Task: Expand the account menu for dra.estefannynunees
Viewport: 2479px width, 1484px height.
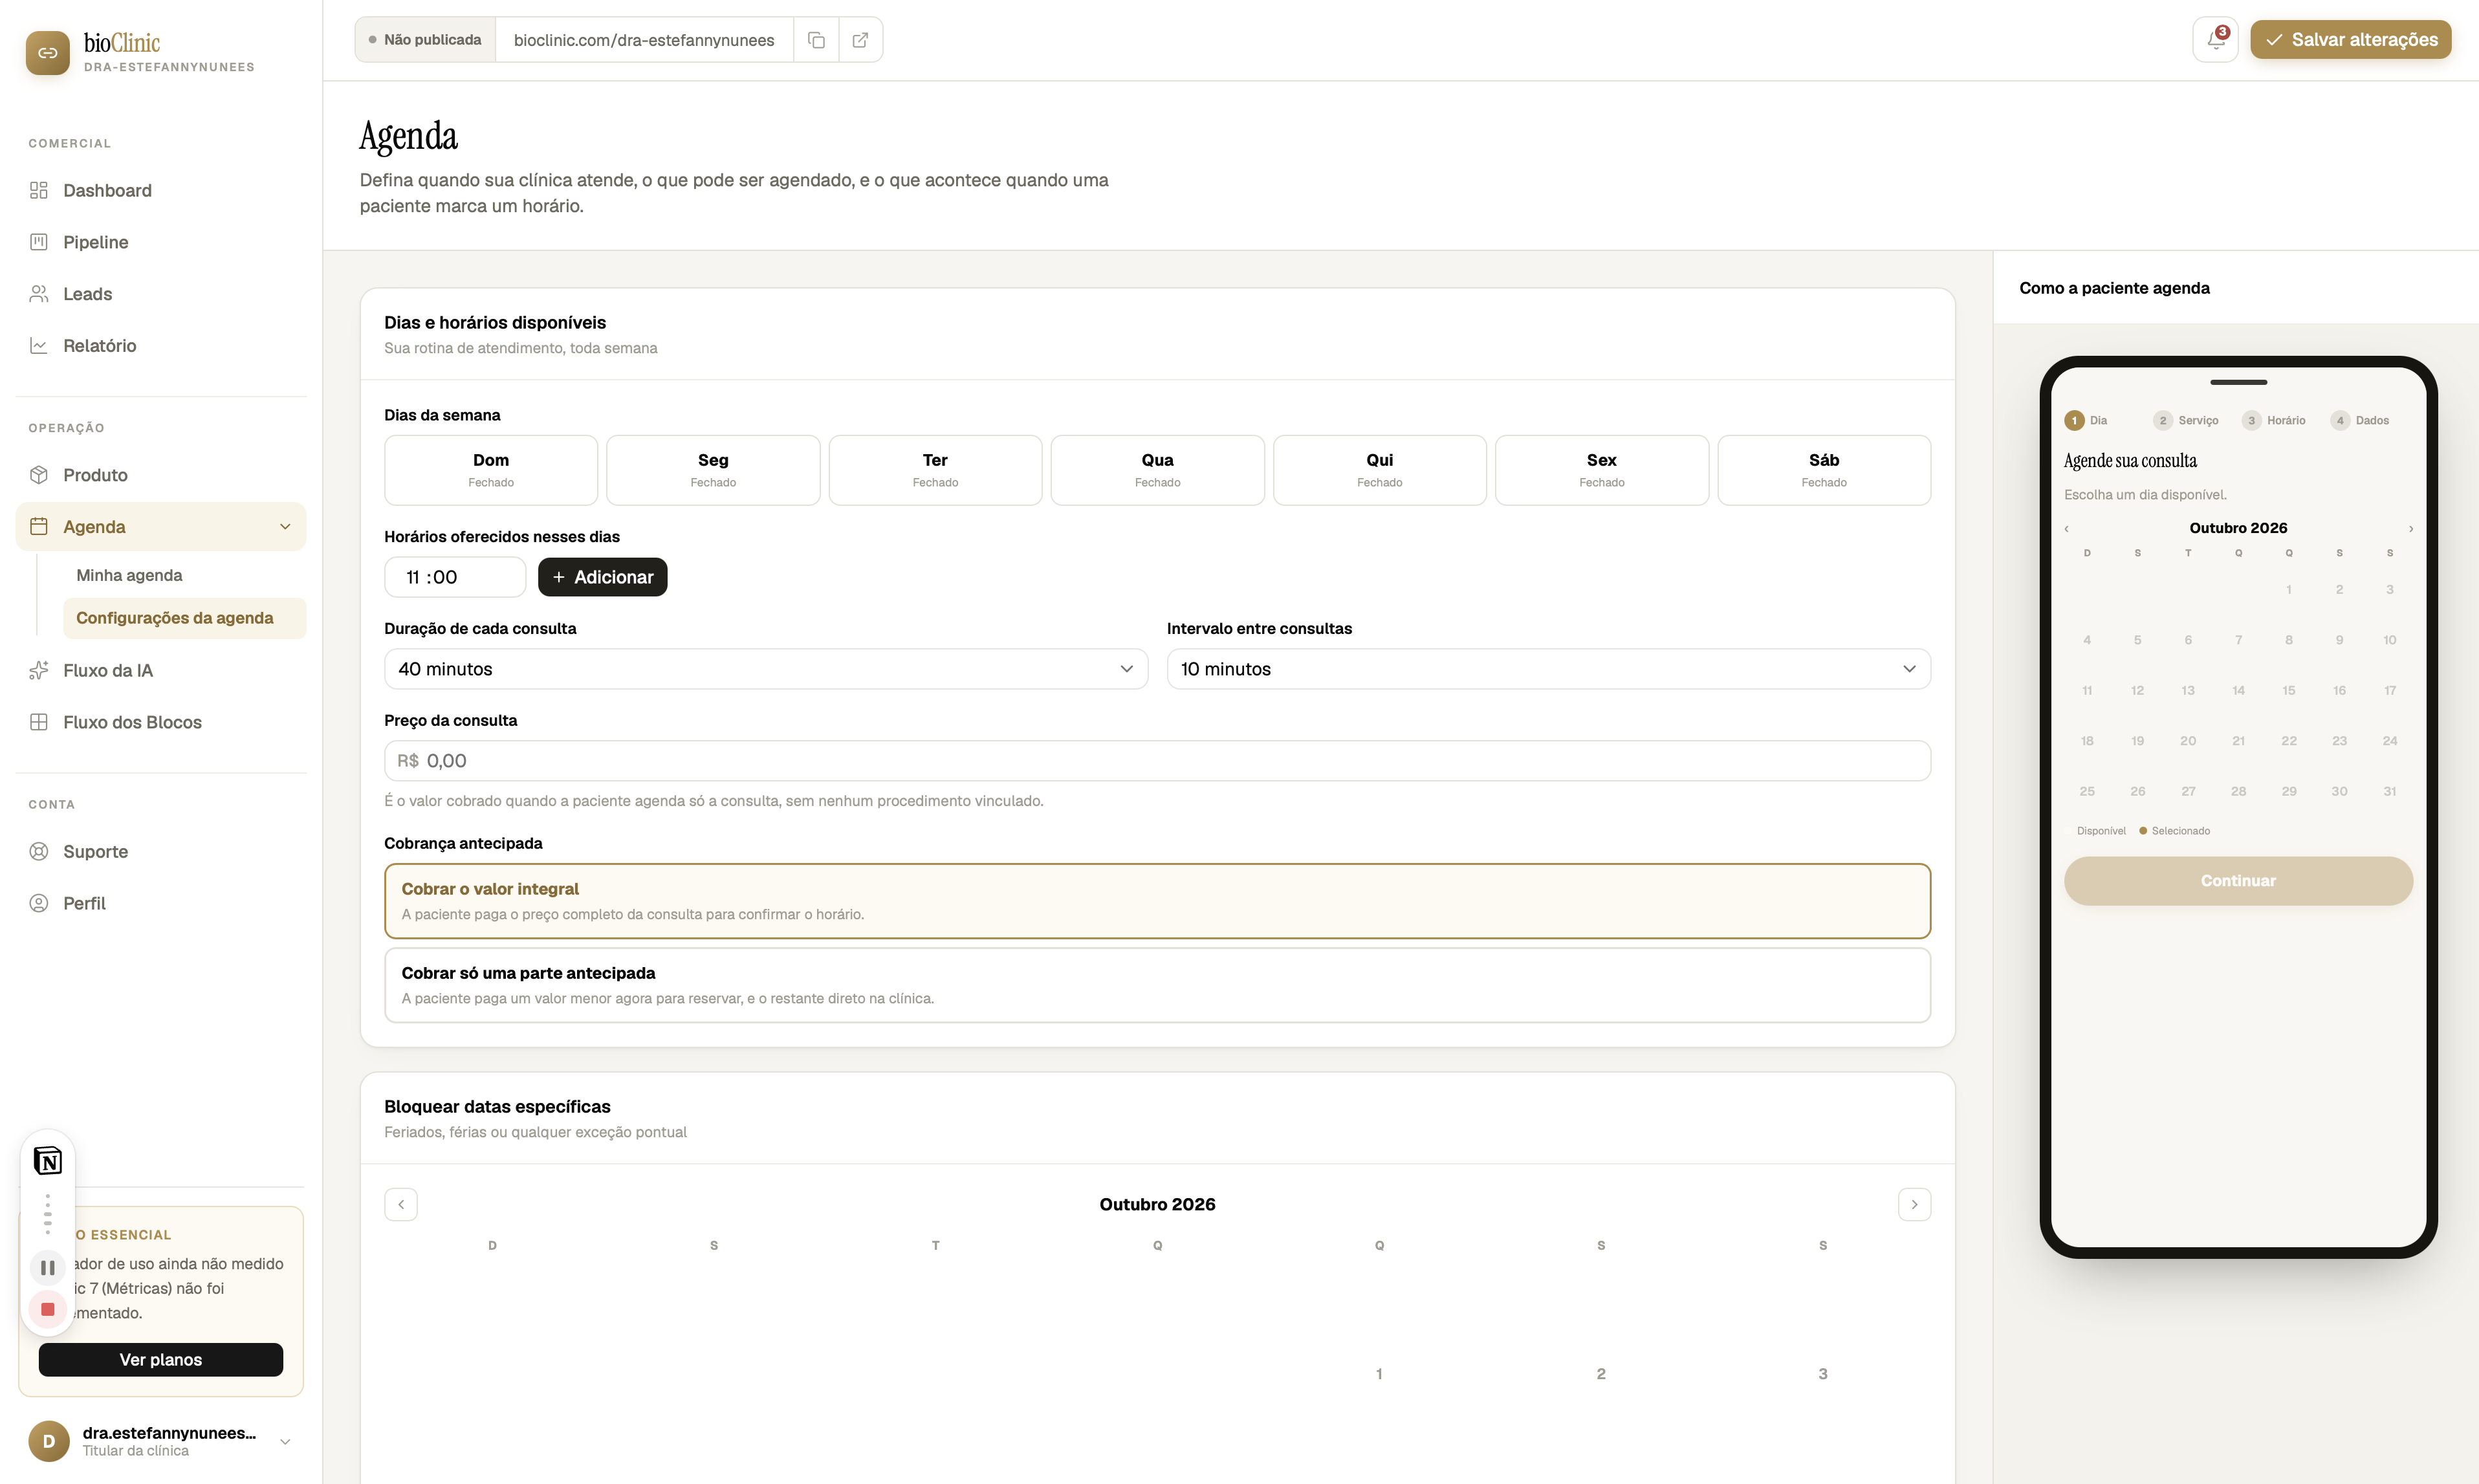Action: tap(285, 1441)
